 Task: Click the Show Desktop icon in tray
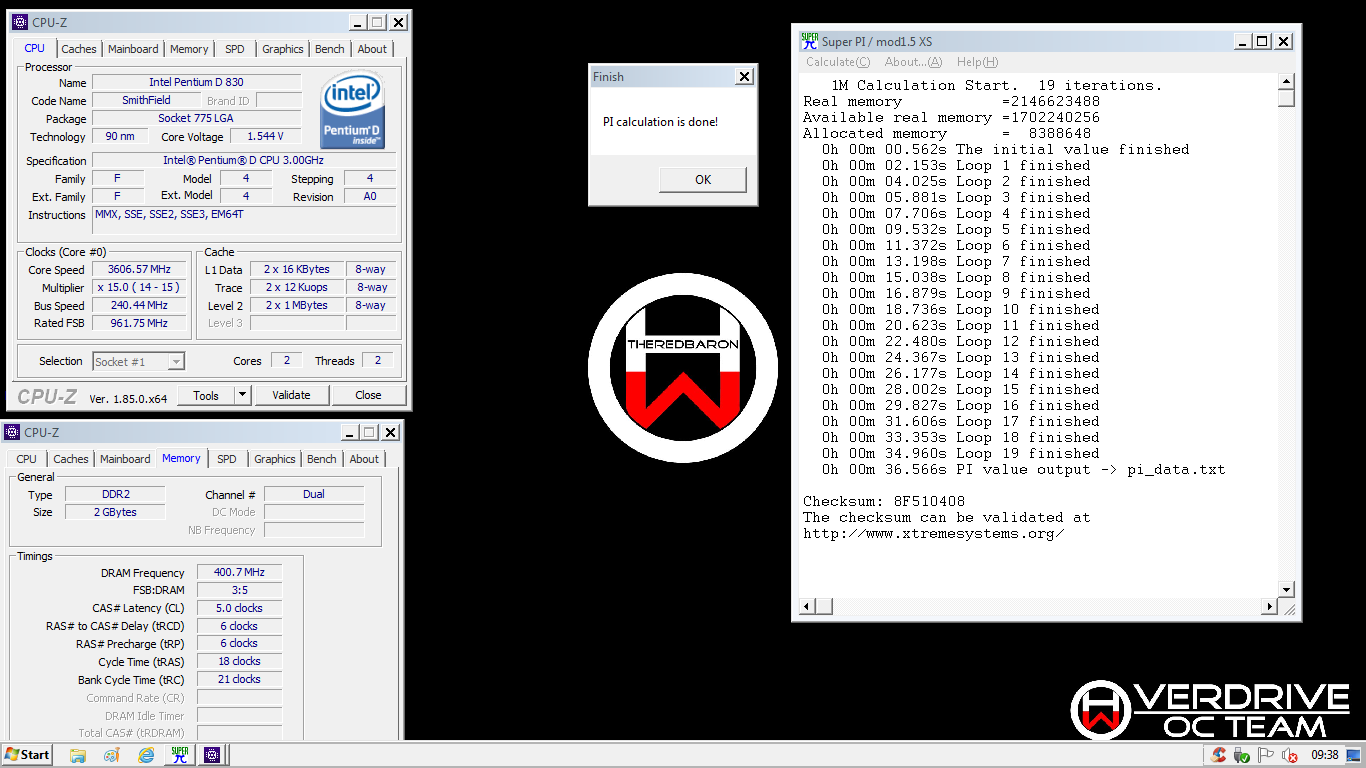tap(1353, 755)
